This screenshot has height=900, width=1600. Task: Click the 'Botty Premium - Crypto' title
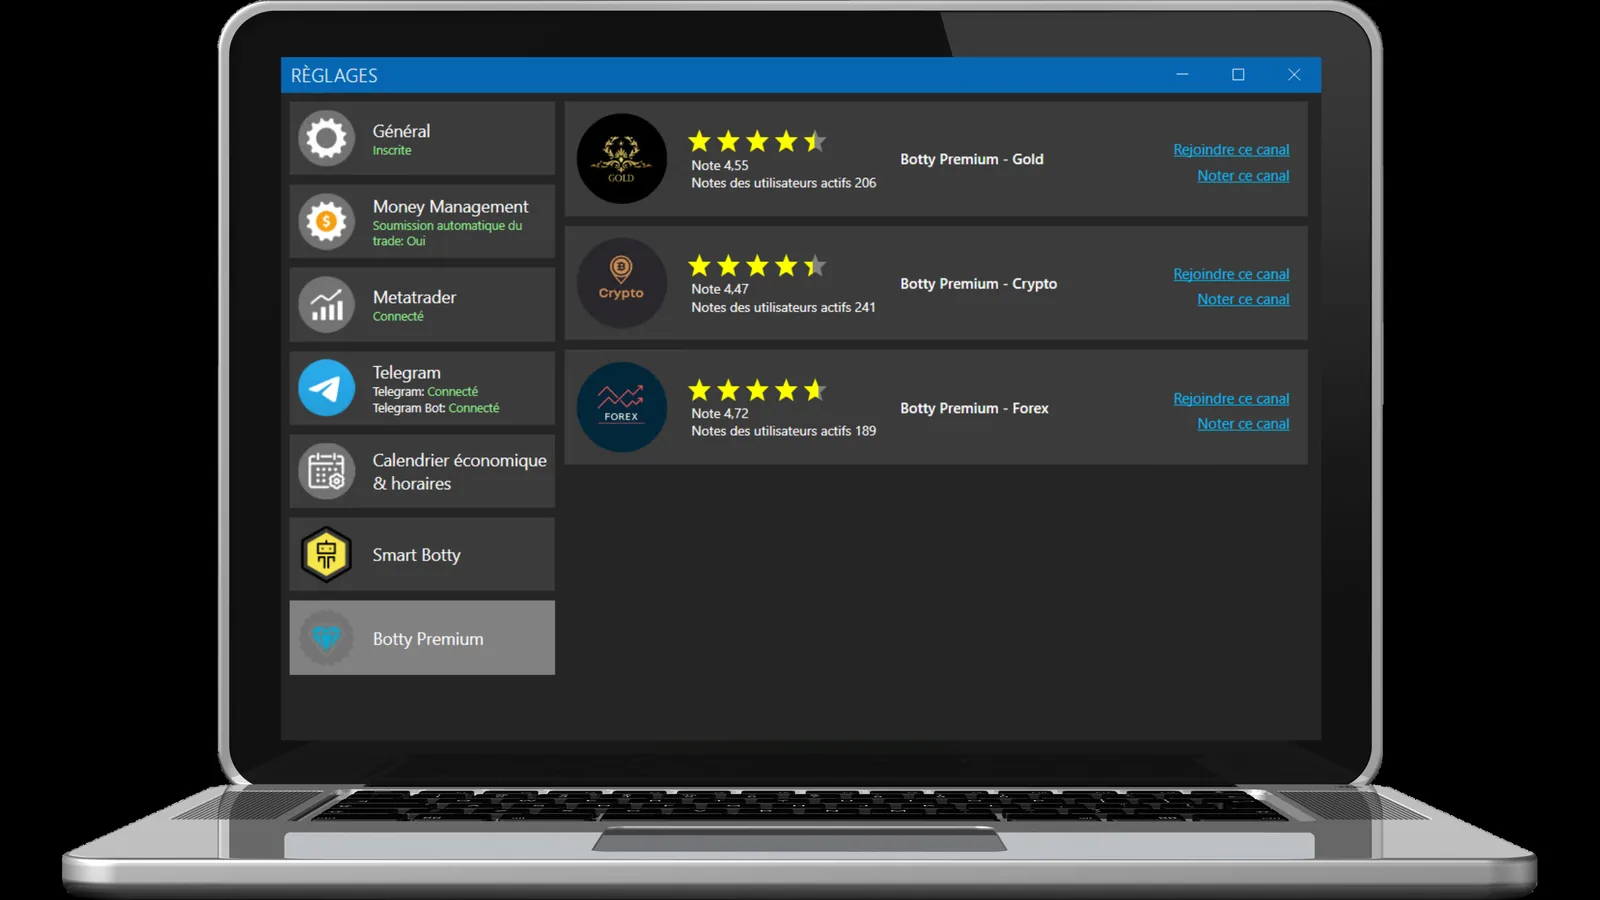click(978, 284)
